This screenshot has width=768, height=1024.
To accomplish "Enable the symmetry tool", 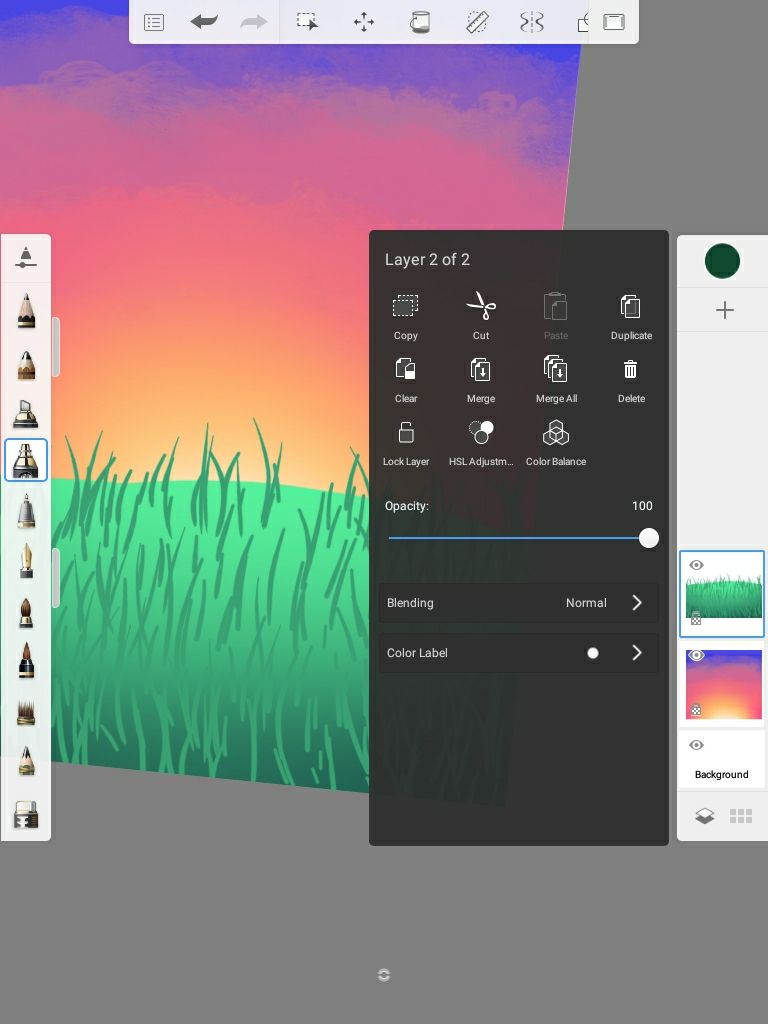I will 532,22.
